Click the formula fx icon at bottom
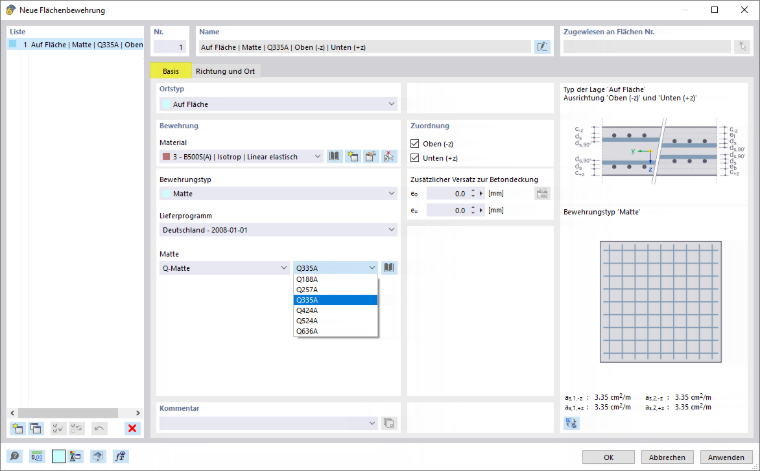This screenshot has height=471, width=760. coord(120,456)
